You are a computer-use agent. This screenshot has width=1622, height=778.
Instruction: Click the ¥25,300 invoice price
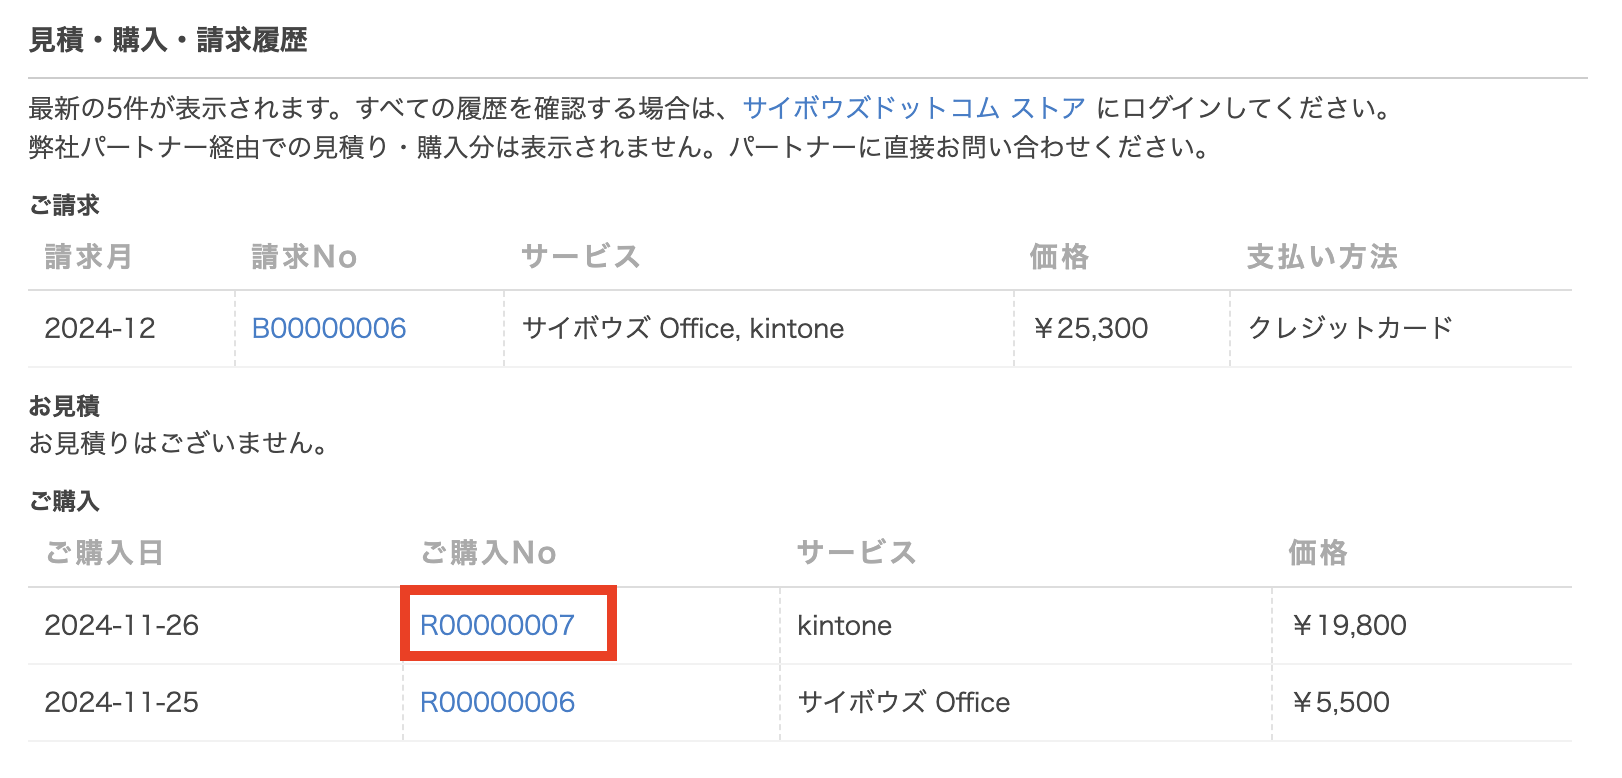(1090, 328)
